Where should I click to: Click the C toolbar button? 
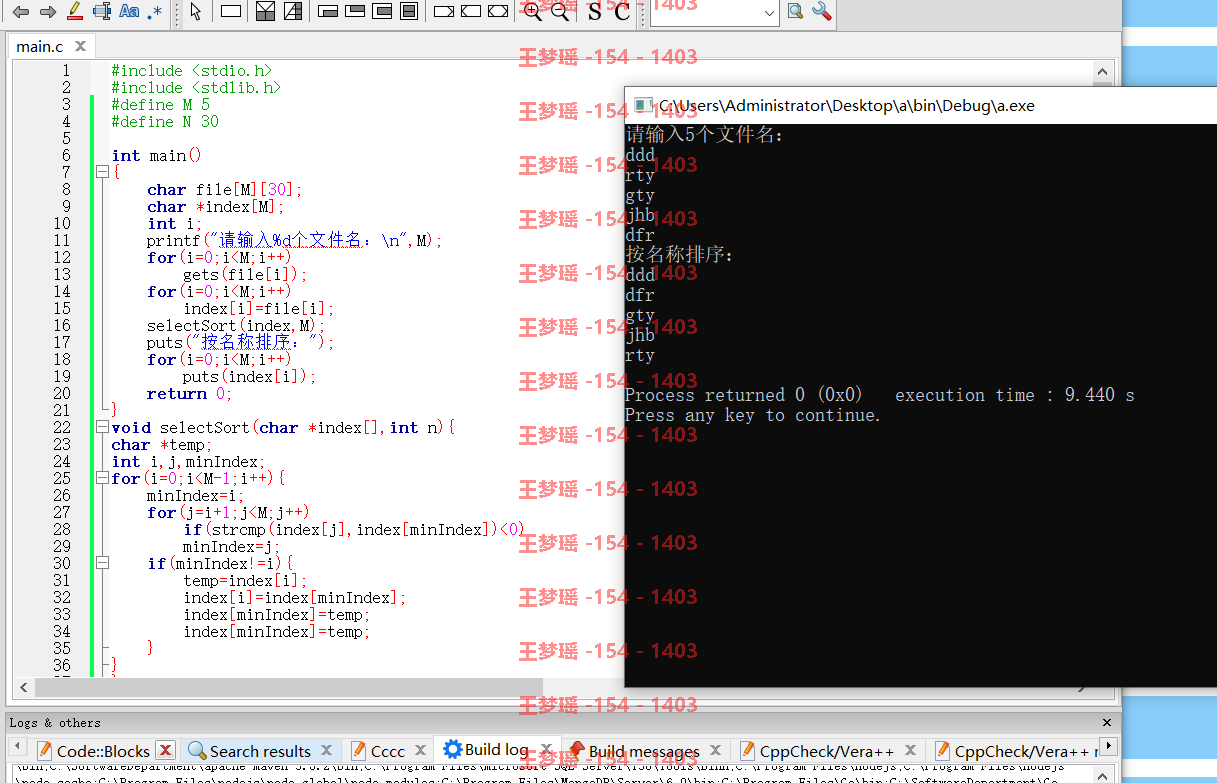[x=622, y=11]
